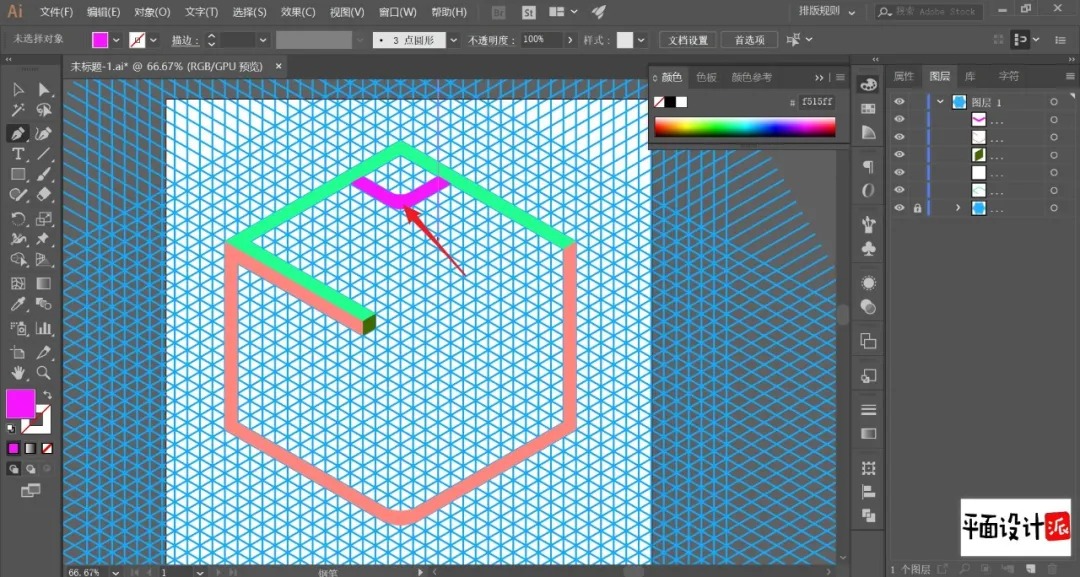Select the Artboard tool
Screen dimensions: 1080x577
tap(18, 353)
